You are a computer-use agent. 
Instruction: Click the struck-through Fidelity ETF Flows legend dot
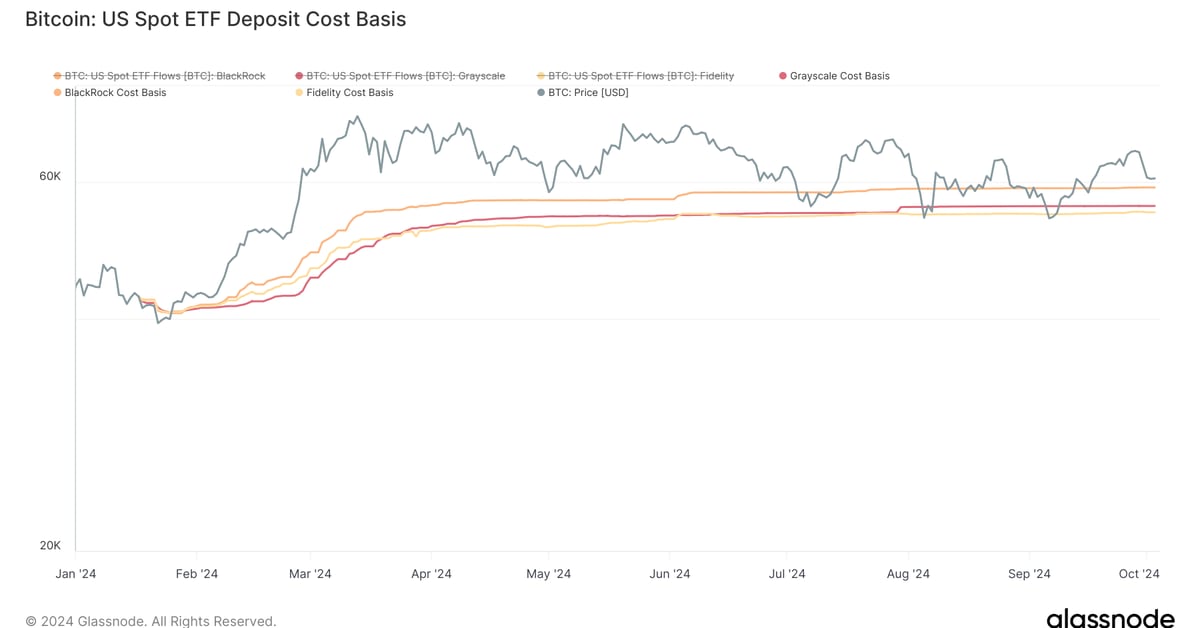tap(541, 76)
